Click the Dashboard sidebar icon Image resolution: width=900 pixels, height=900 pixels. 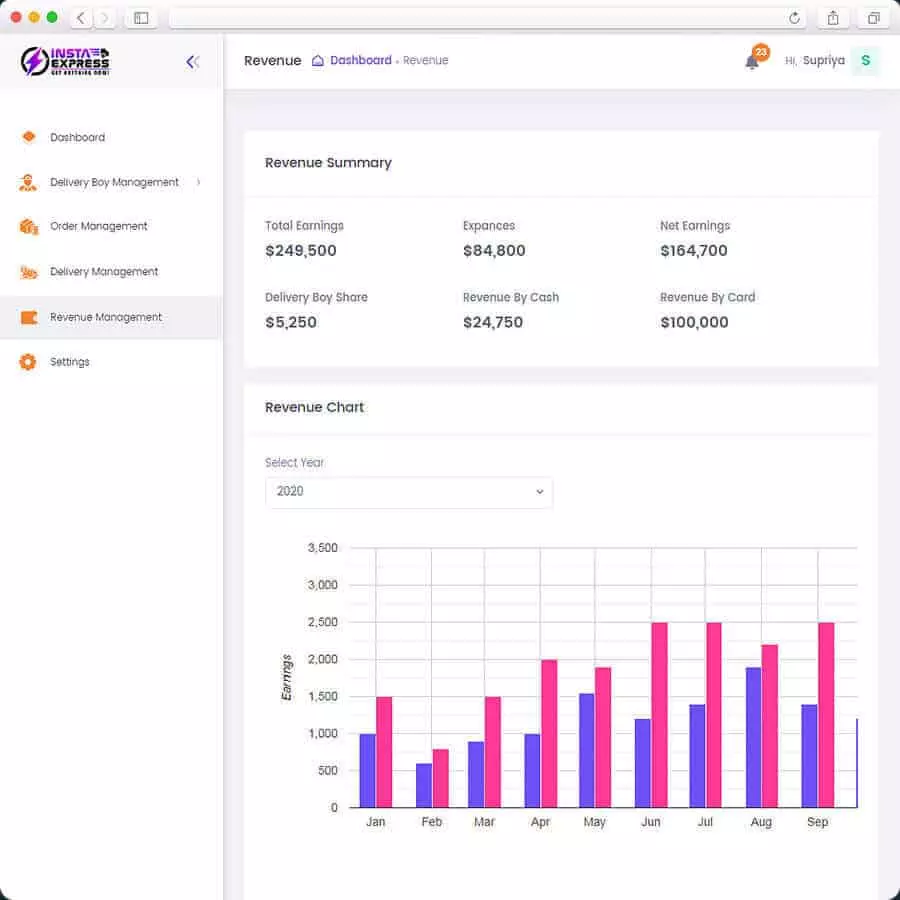[x=29, y=138]
